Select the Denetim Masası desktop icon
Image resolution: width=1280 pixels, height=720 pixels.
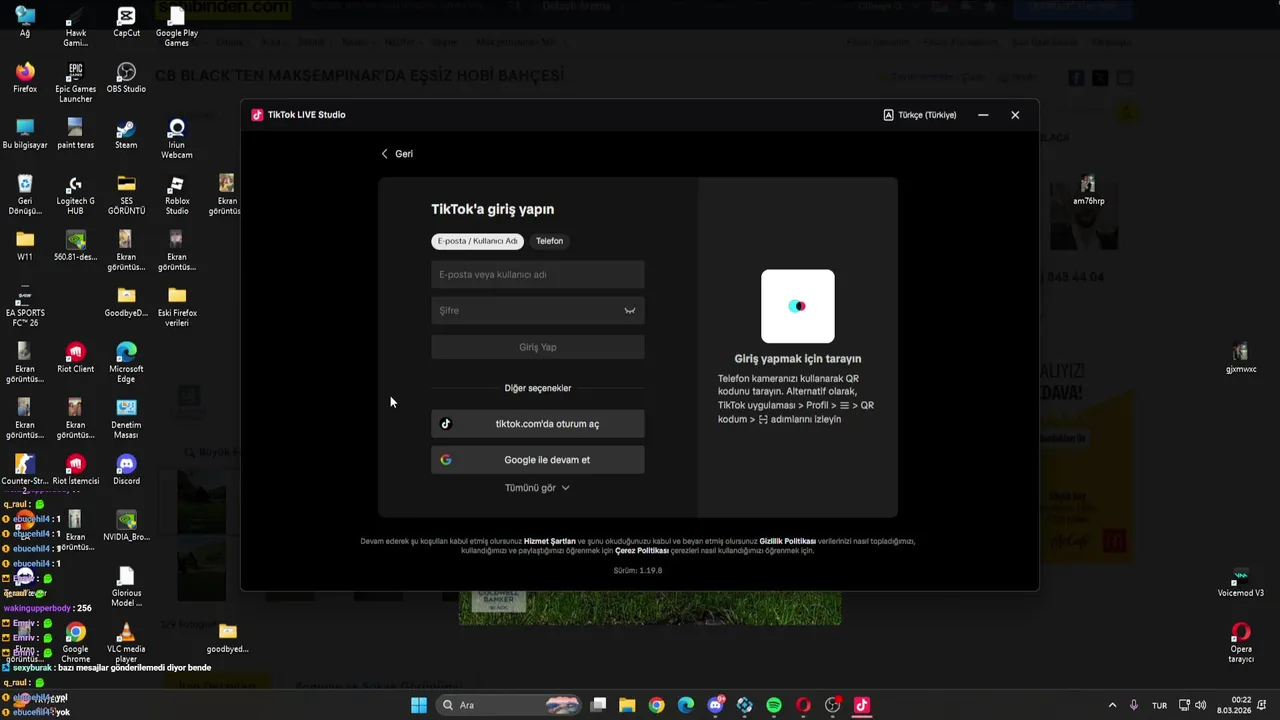pyautogui.click(x=126, y=419)
